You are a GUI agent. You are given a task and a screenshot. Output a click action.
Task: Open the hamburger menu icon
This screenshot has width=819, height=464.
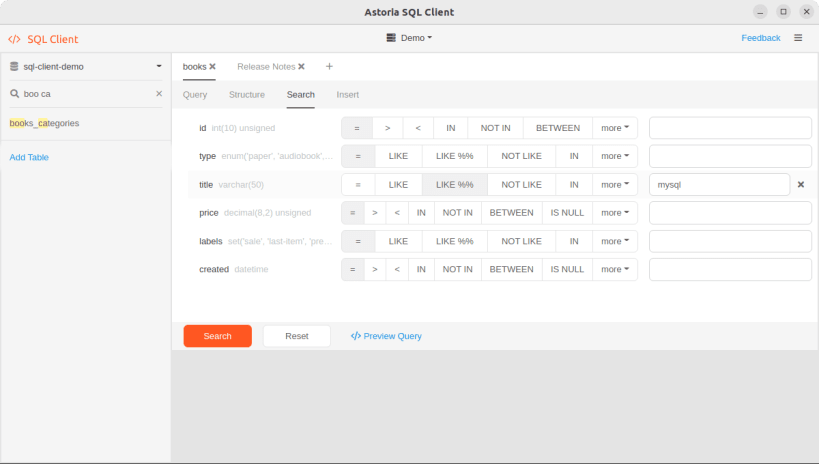click(798, 38)
